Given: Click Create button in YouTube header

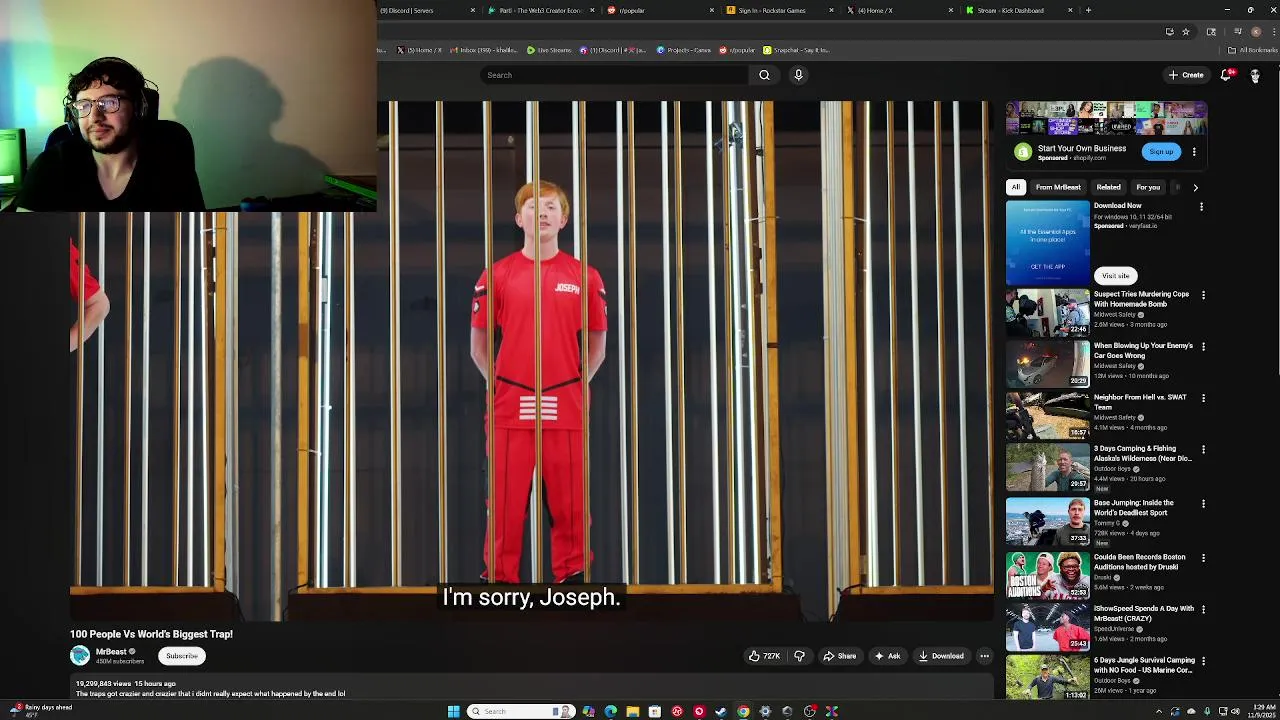Looking at the screenshot, I should coord(1186,75).
